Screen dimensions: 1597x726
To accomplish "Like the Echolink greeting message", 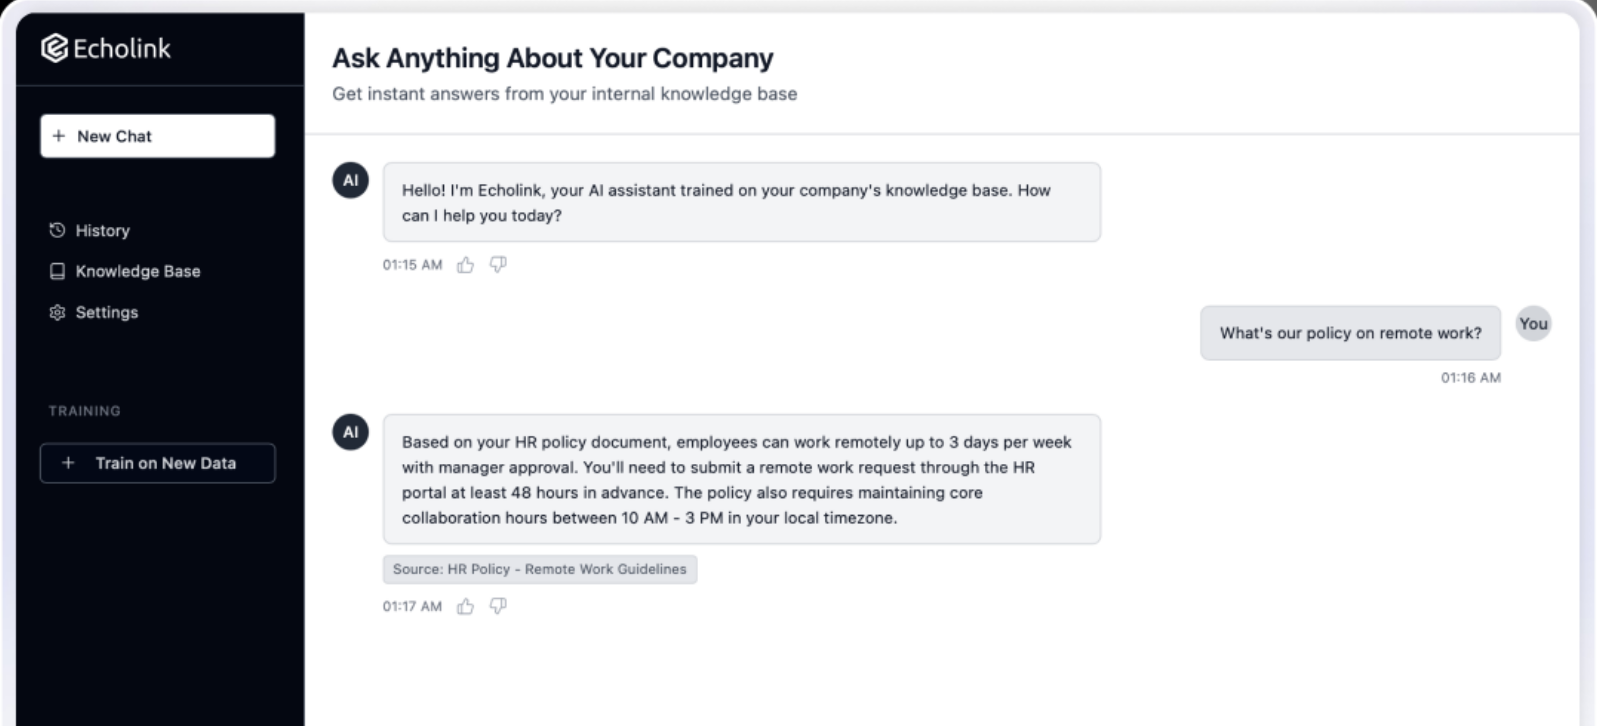I will pyautogui.click(x=465, y=265).
